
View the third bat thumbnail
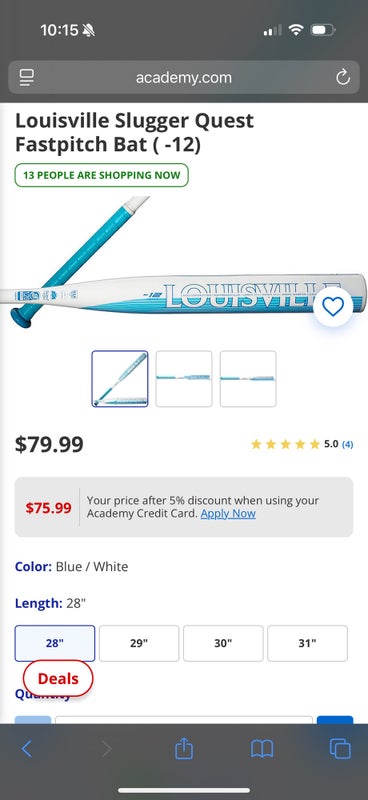coord(248,379)
